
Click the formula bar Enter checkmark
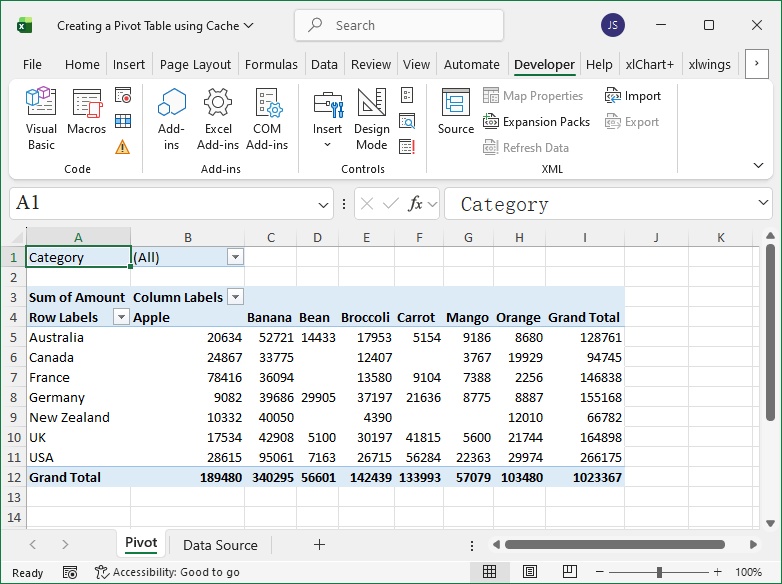[391, 203]
